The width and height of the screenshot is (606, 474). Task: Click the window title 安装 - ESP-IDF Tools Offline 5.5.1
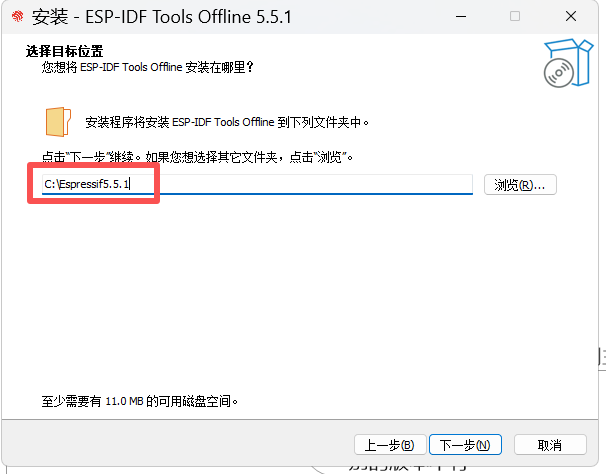[x=162, y=17]
